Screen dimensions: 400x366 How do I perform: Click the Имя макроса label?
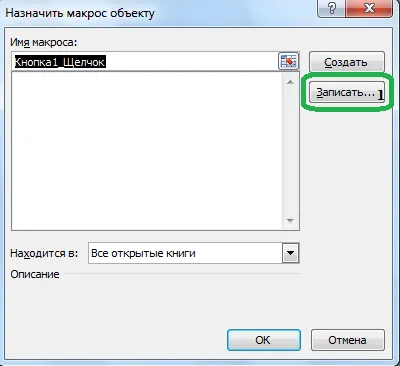(x=44, y=42)
